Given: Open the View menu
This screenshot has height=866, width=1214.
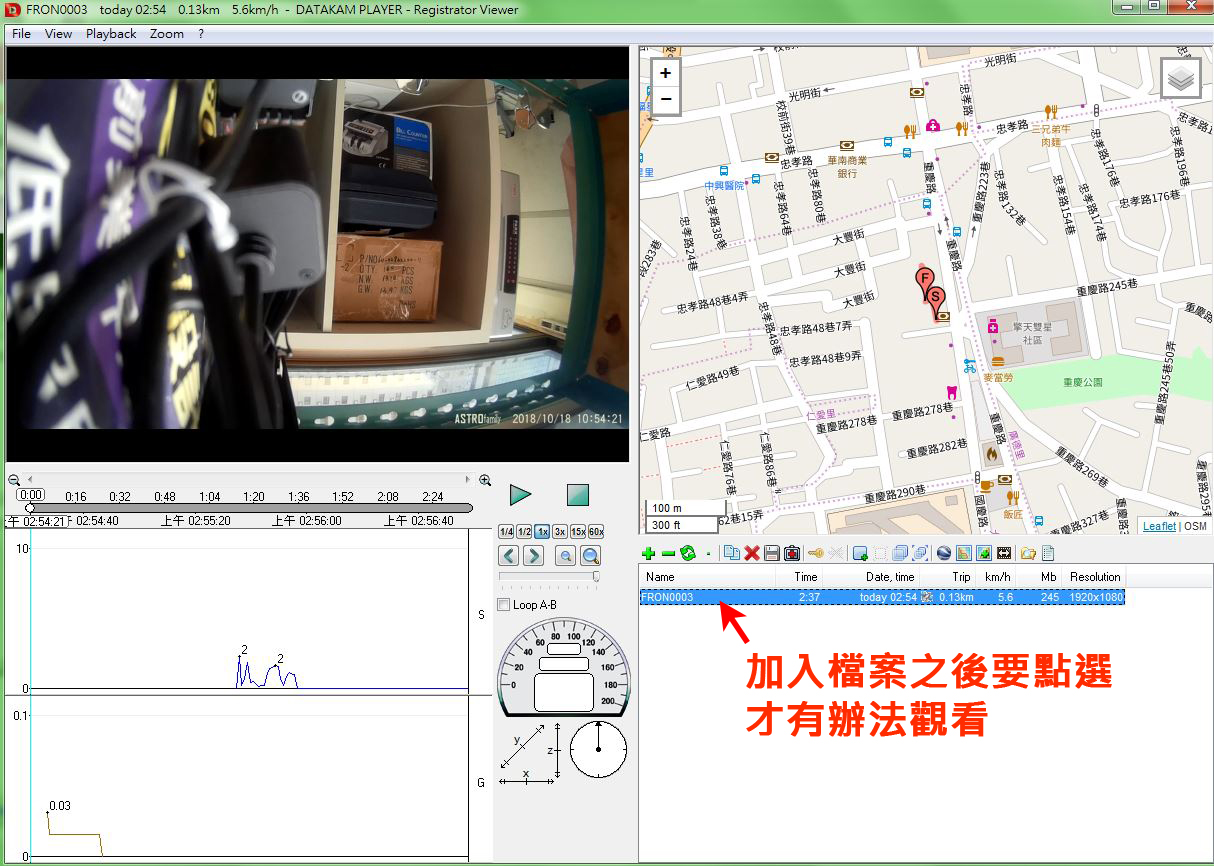Looking at the screenshot, I should click(59, 34).
